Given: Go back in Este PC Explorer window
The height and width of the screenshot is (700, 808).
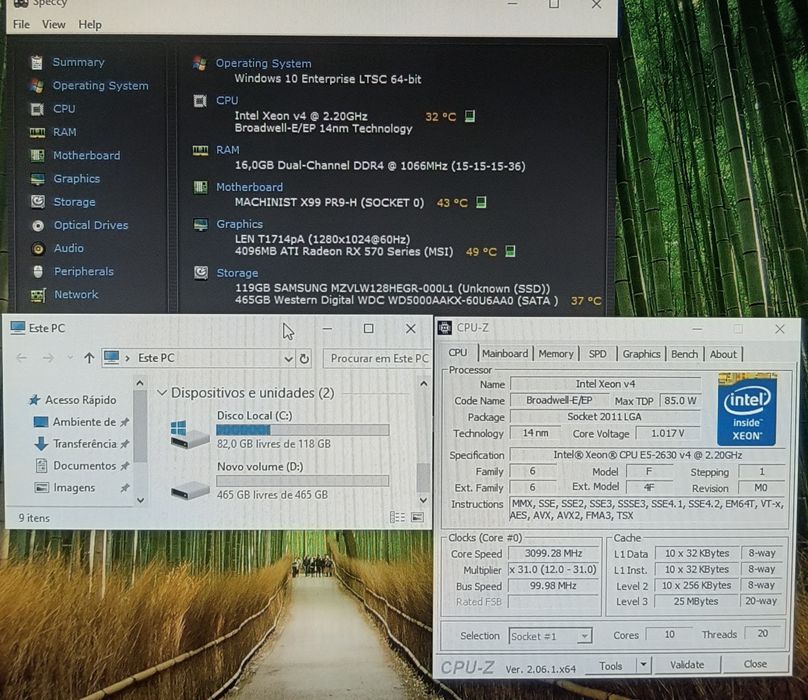Looking at the screenshot, I should point(22,358).
